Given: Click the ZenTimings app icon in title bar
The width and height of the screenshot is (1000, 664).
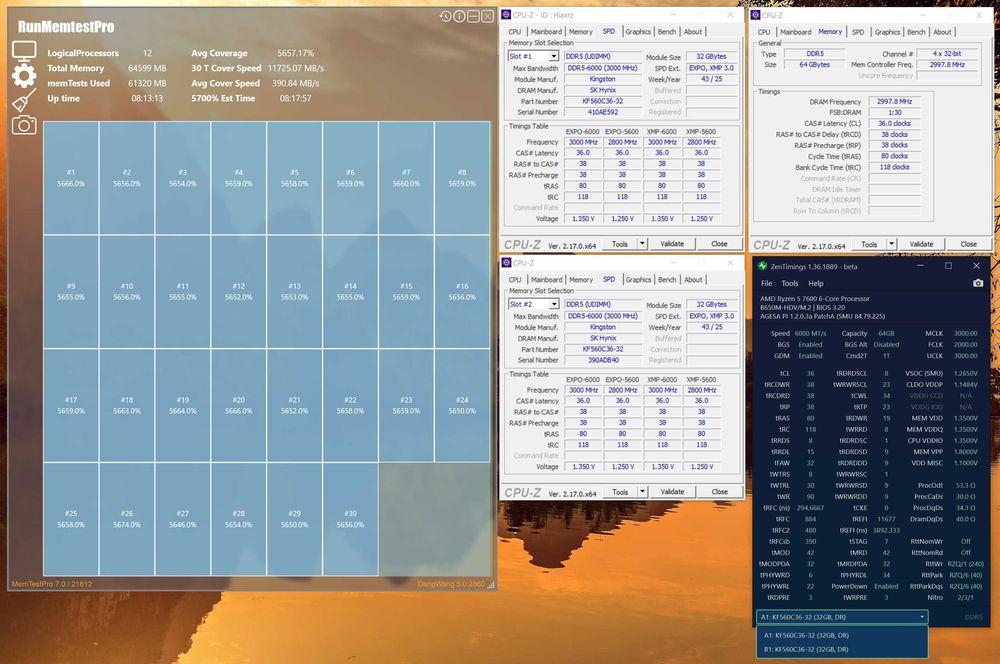Looking at the screenshot, I should [x=762, y=266].
